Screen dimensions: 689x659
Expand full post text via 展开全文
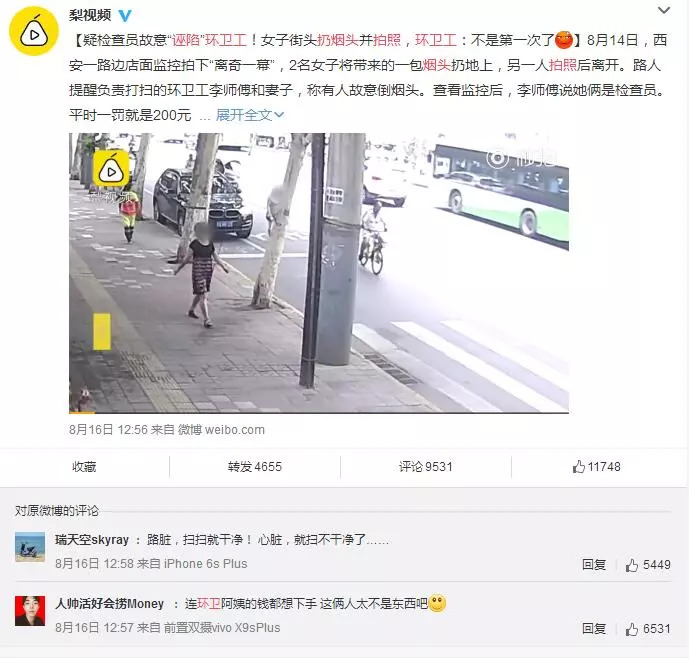(250, 115)
